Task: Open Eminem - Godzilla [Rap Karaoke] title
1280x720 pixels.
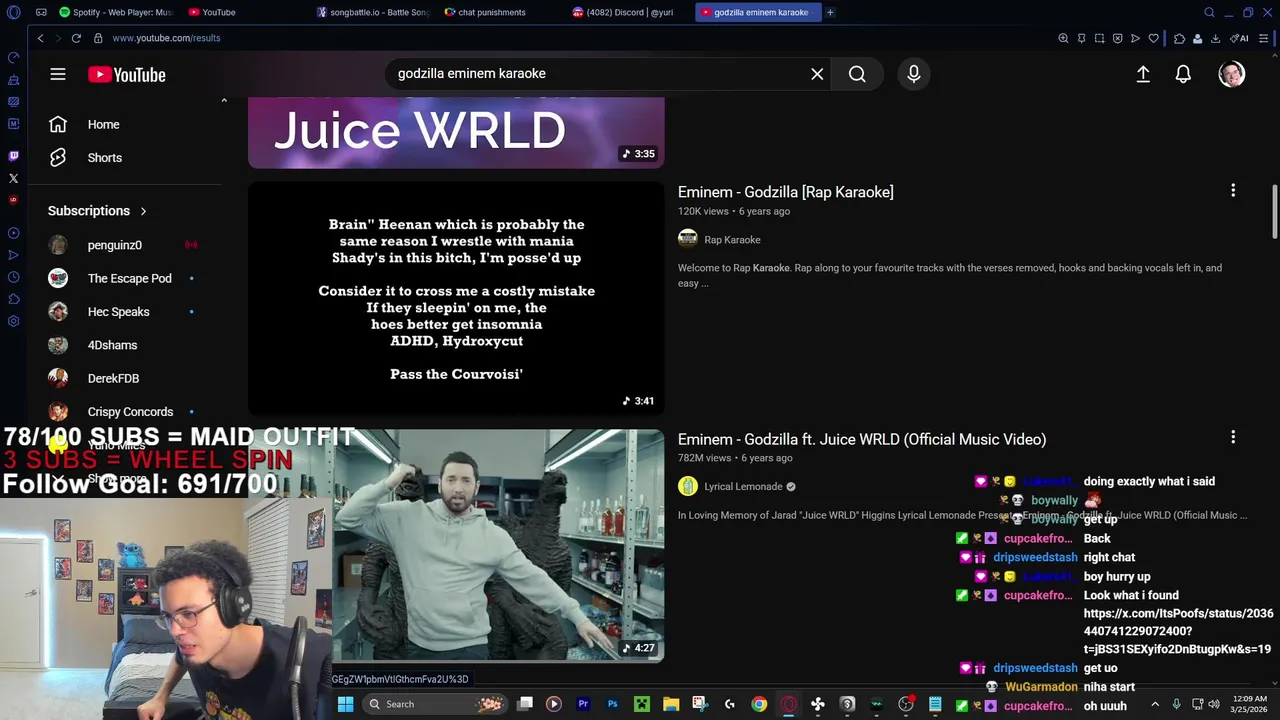Action: tap(785, 192)
